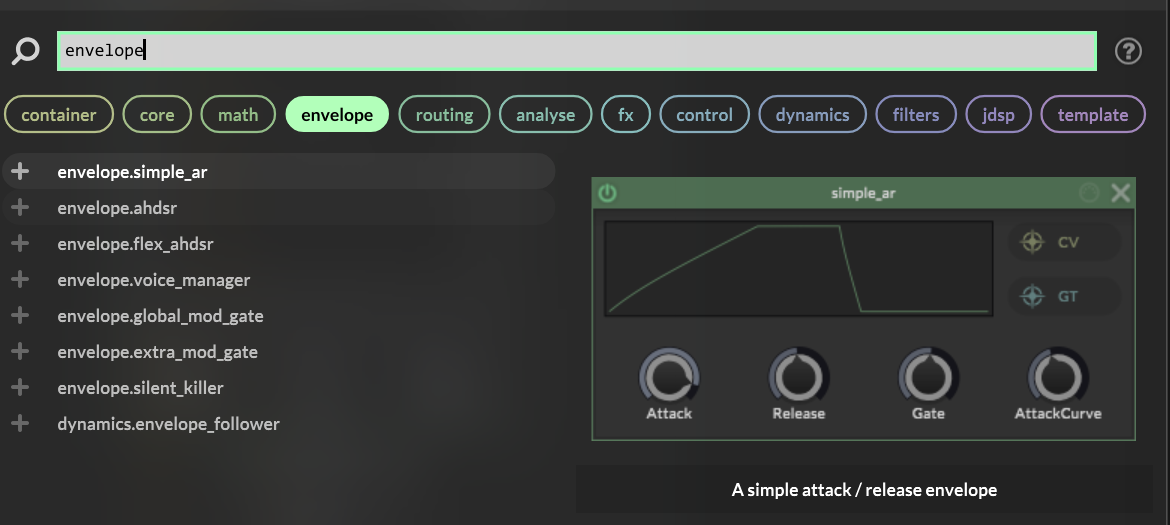Select dynamics.envelope_follower in the list
The height and width of the screenshot is (525, 1170).
click(x=168, y=424)
